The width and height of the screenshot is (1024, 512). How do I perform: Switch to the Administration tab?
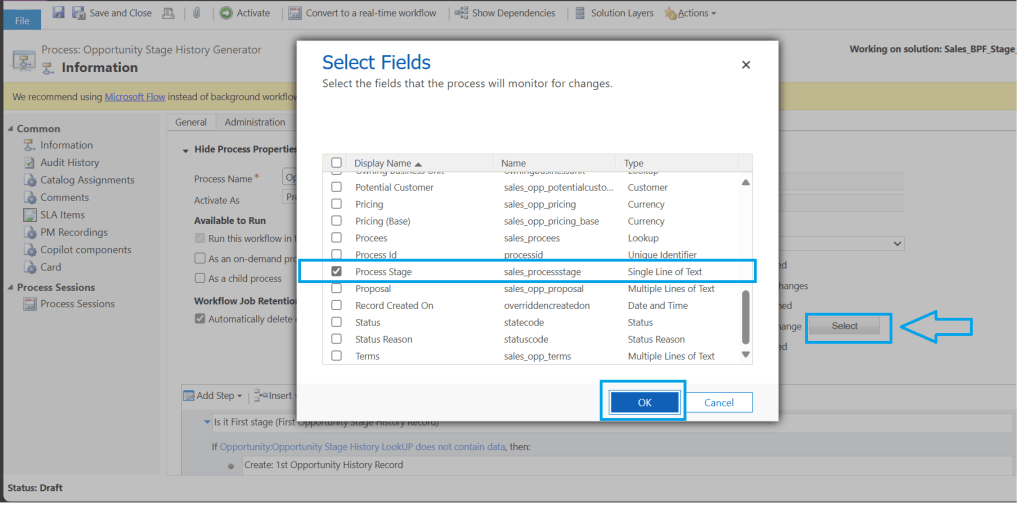(255, 122)
